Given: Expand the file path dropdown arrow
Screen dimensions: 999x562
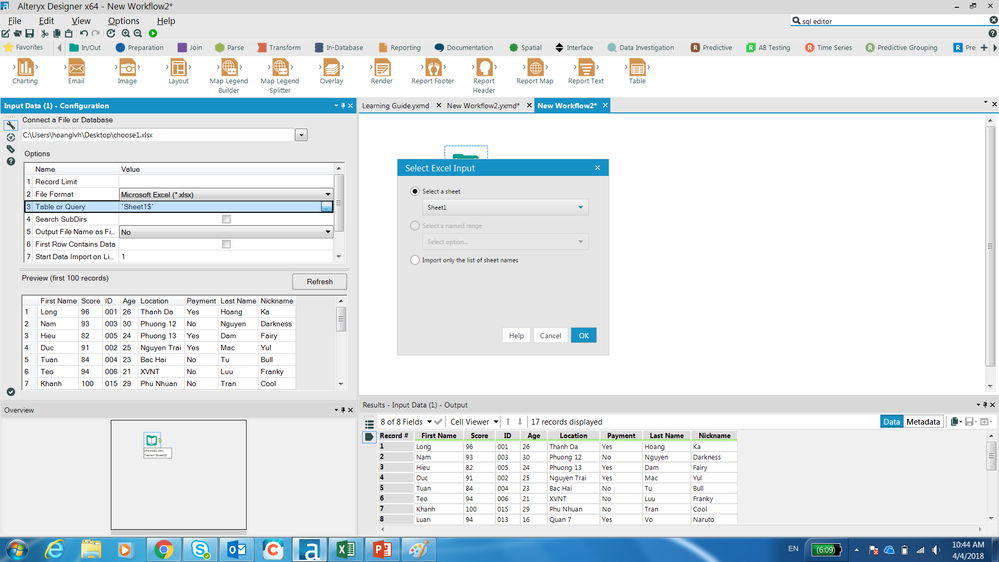Looking at the screenshot, I should 301,135.
